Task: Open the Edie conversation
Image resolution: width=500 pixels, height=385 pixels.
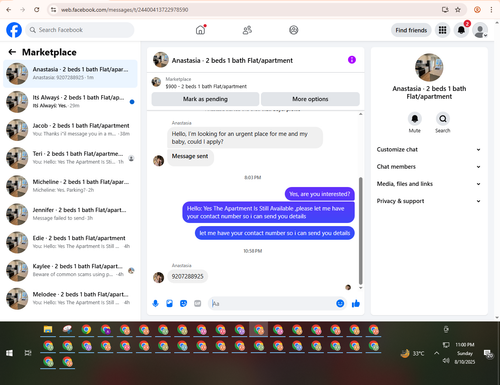Action: [70, 242]
